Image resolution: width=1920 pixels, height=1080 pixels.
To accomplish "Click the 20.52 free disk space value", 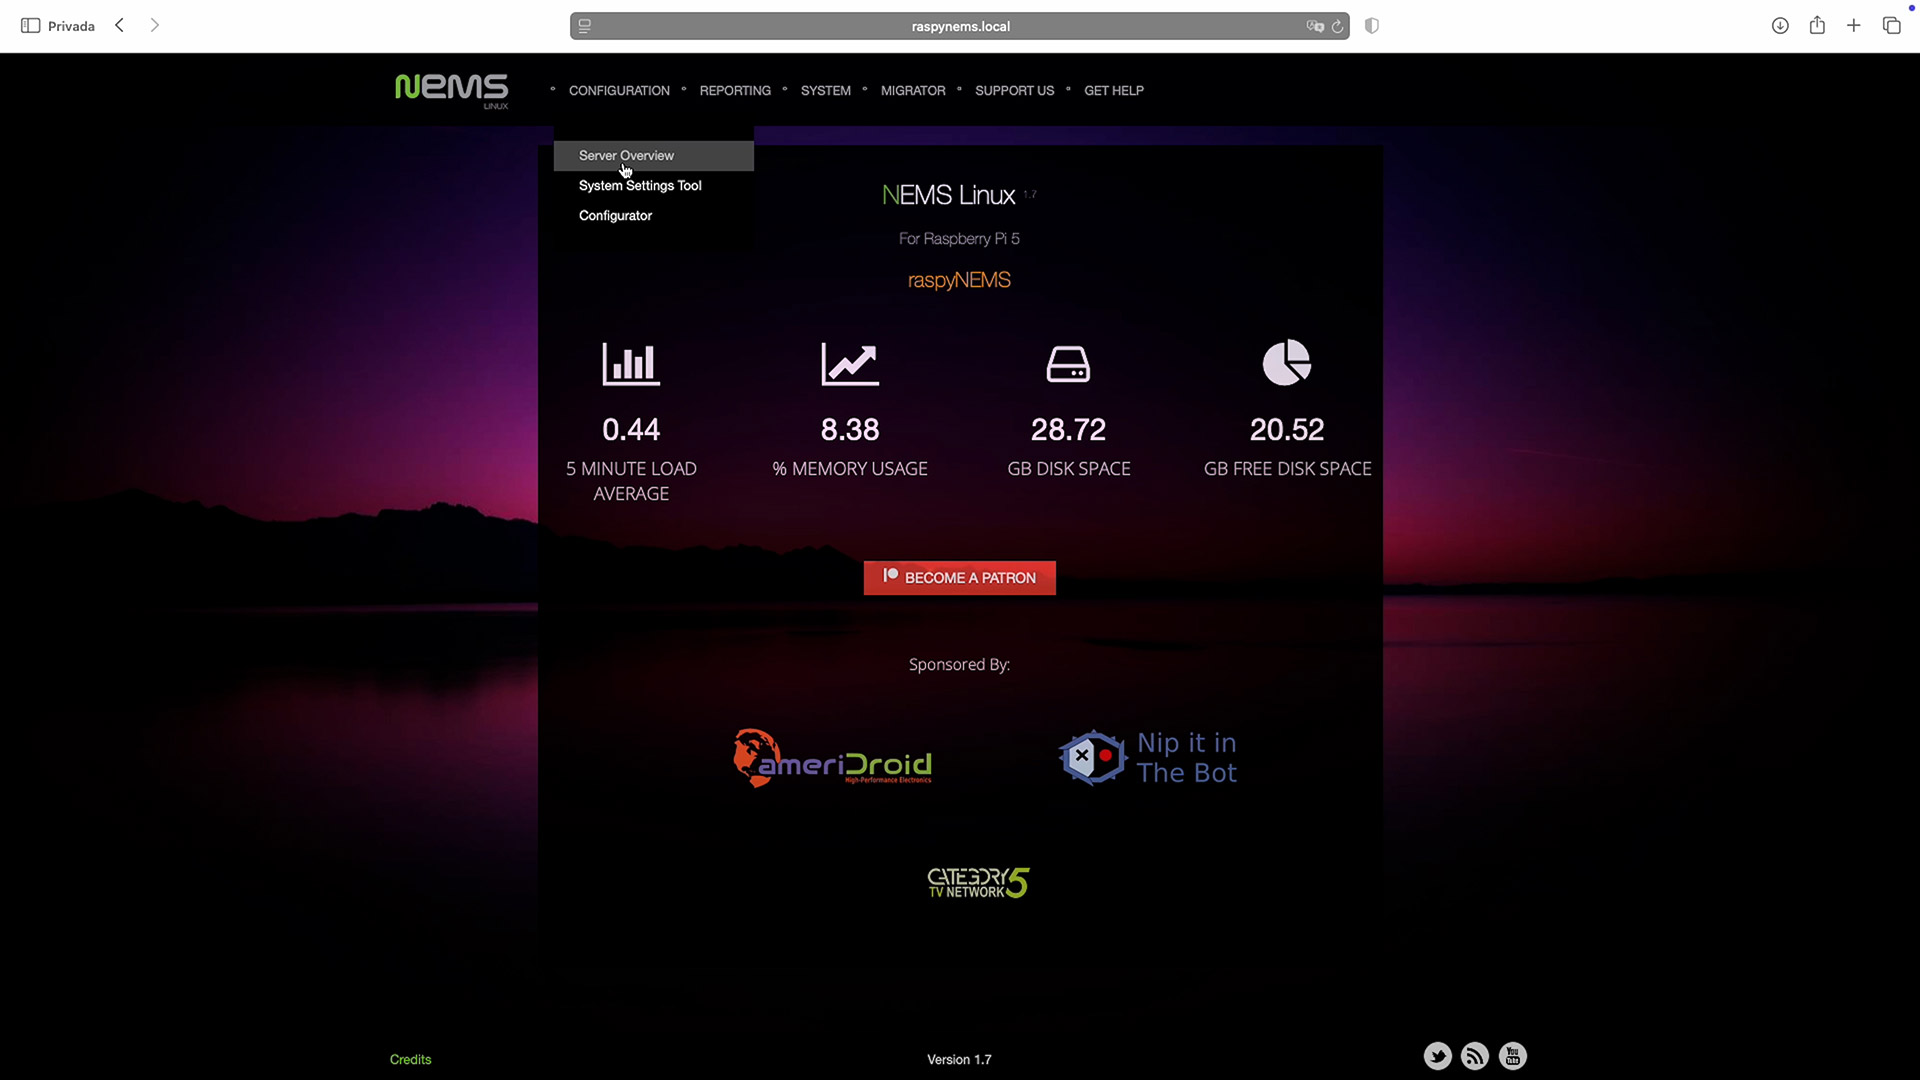I will 1287,430.
